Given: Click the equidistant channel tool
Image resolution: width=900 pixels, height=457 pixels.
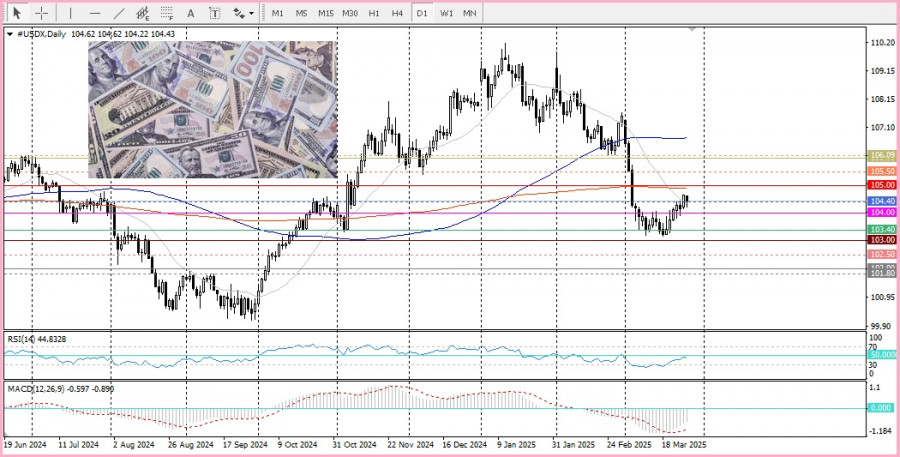Looking at the screenshot, I should pos(143,13).
